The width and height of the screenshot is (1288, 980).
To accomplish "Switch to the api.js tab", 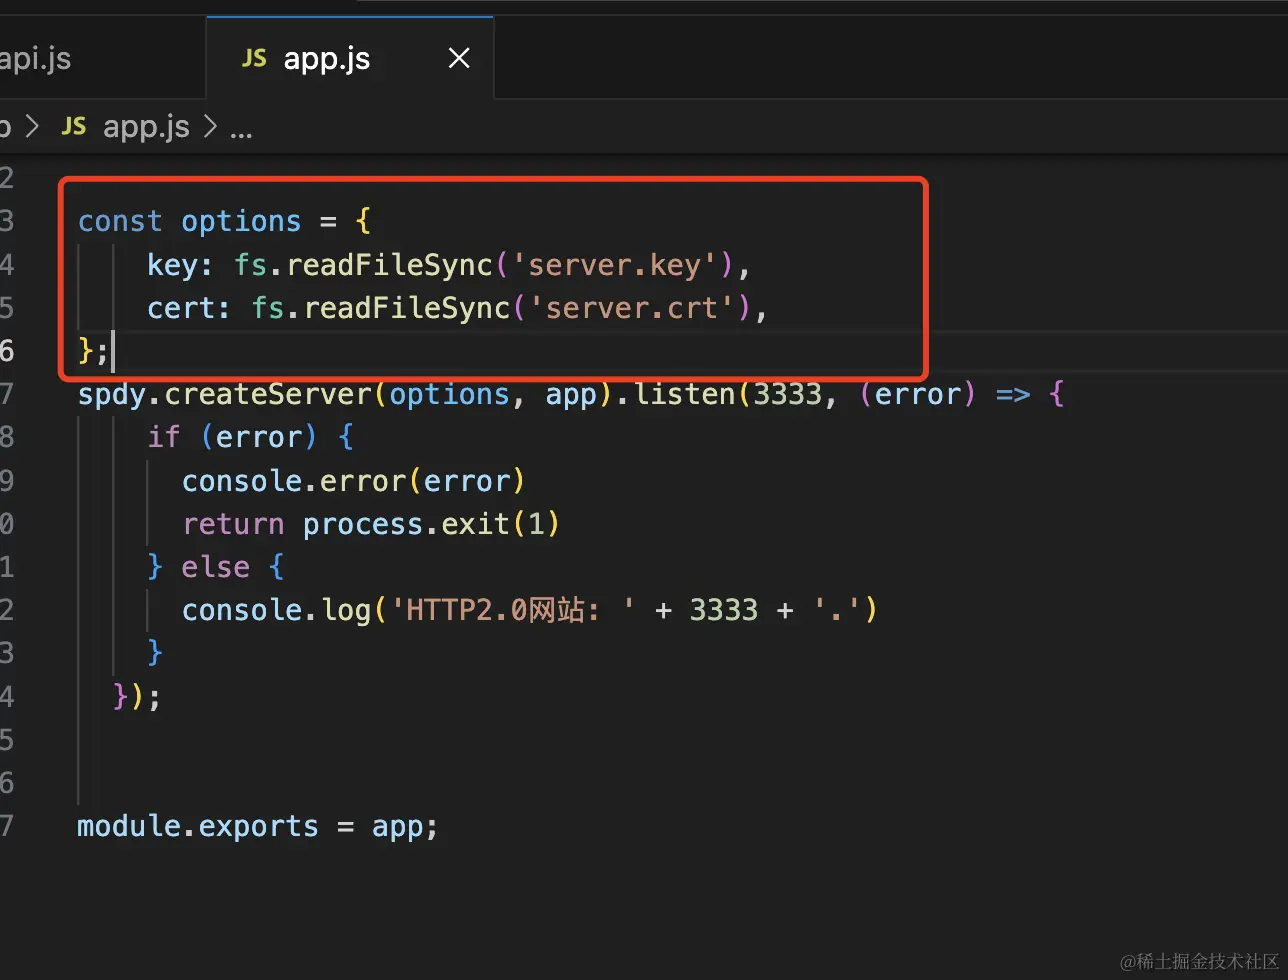I will click(x=36, y=59).
